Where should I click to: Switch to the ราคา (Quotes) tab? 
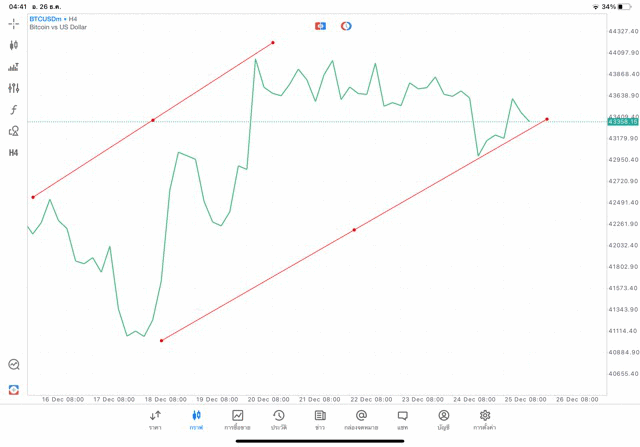[155, 420]
